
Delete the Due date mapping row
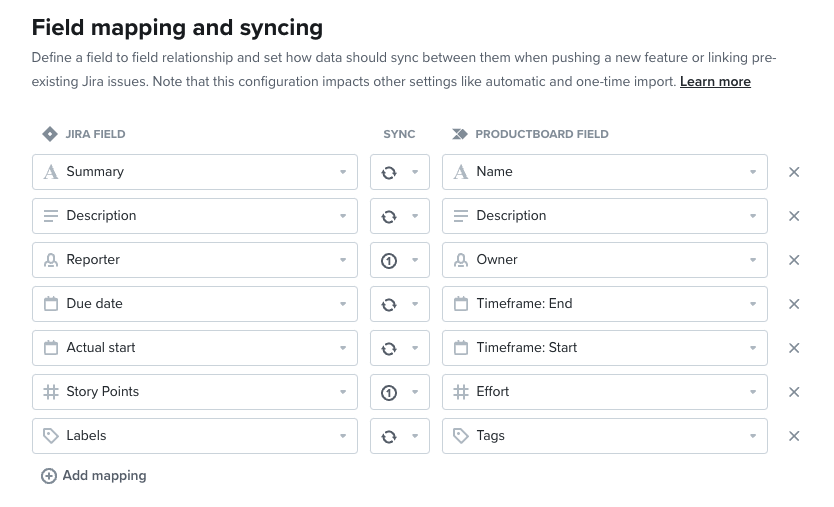click(x=794, y=304)
